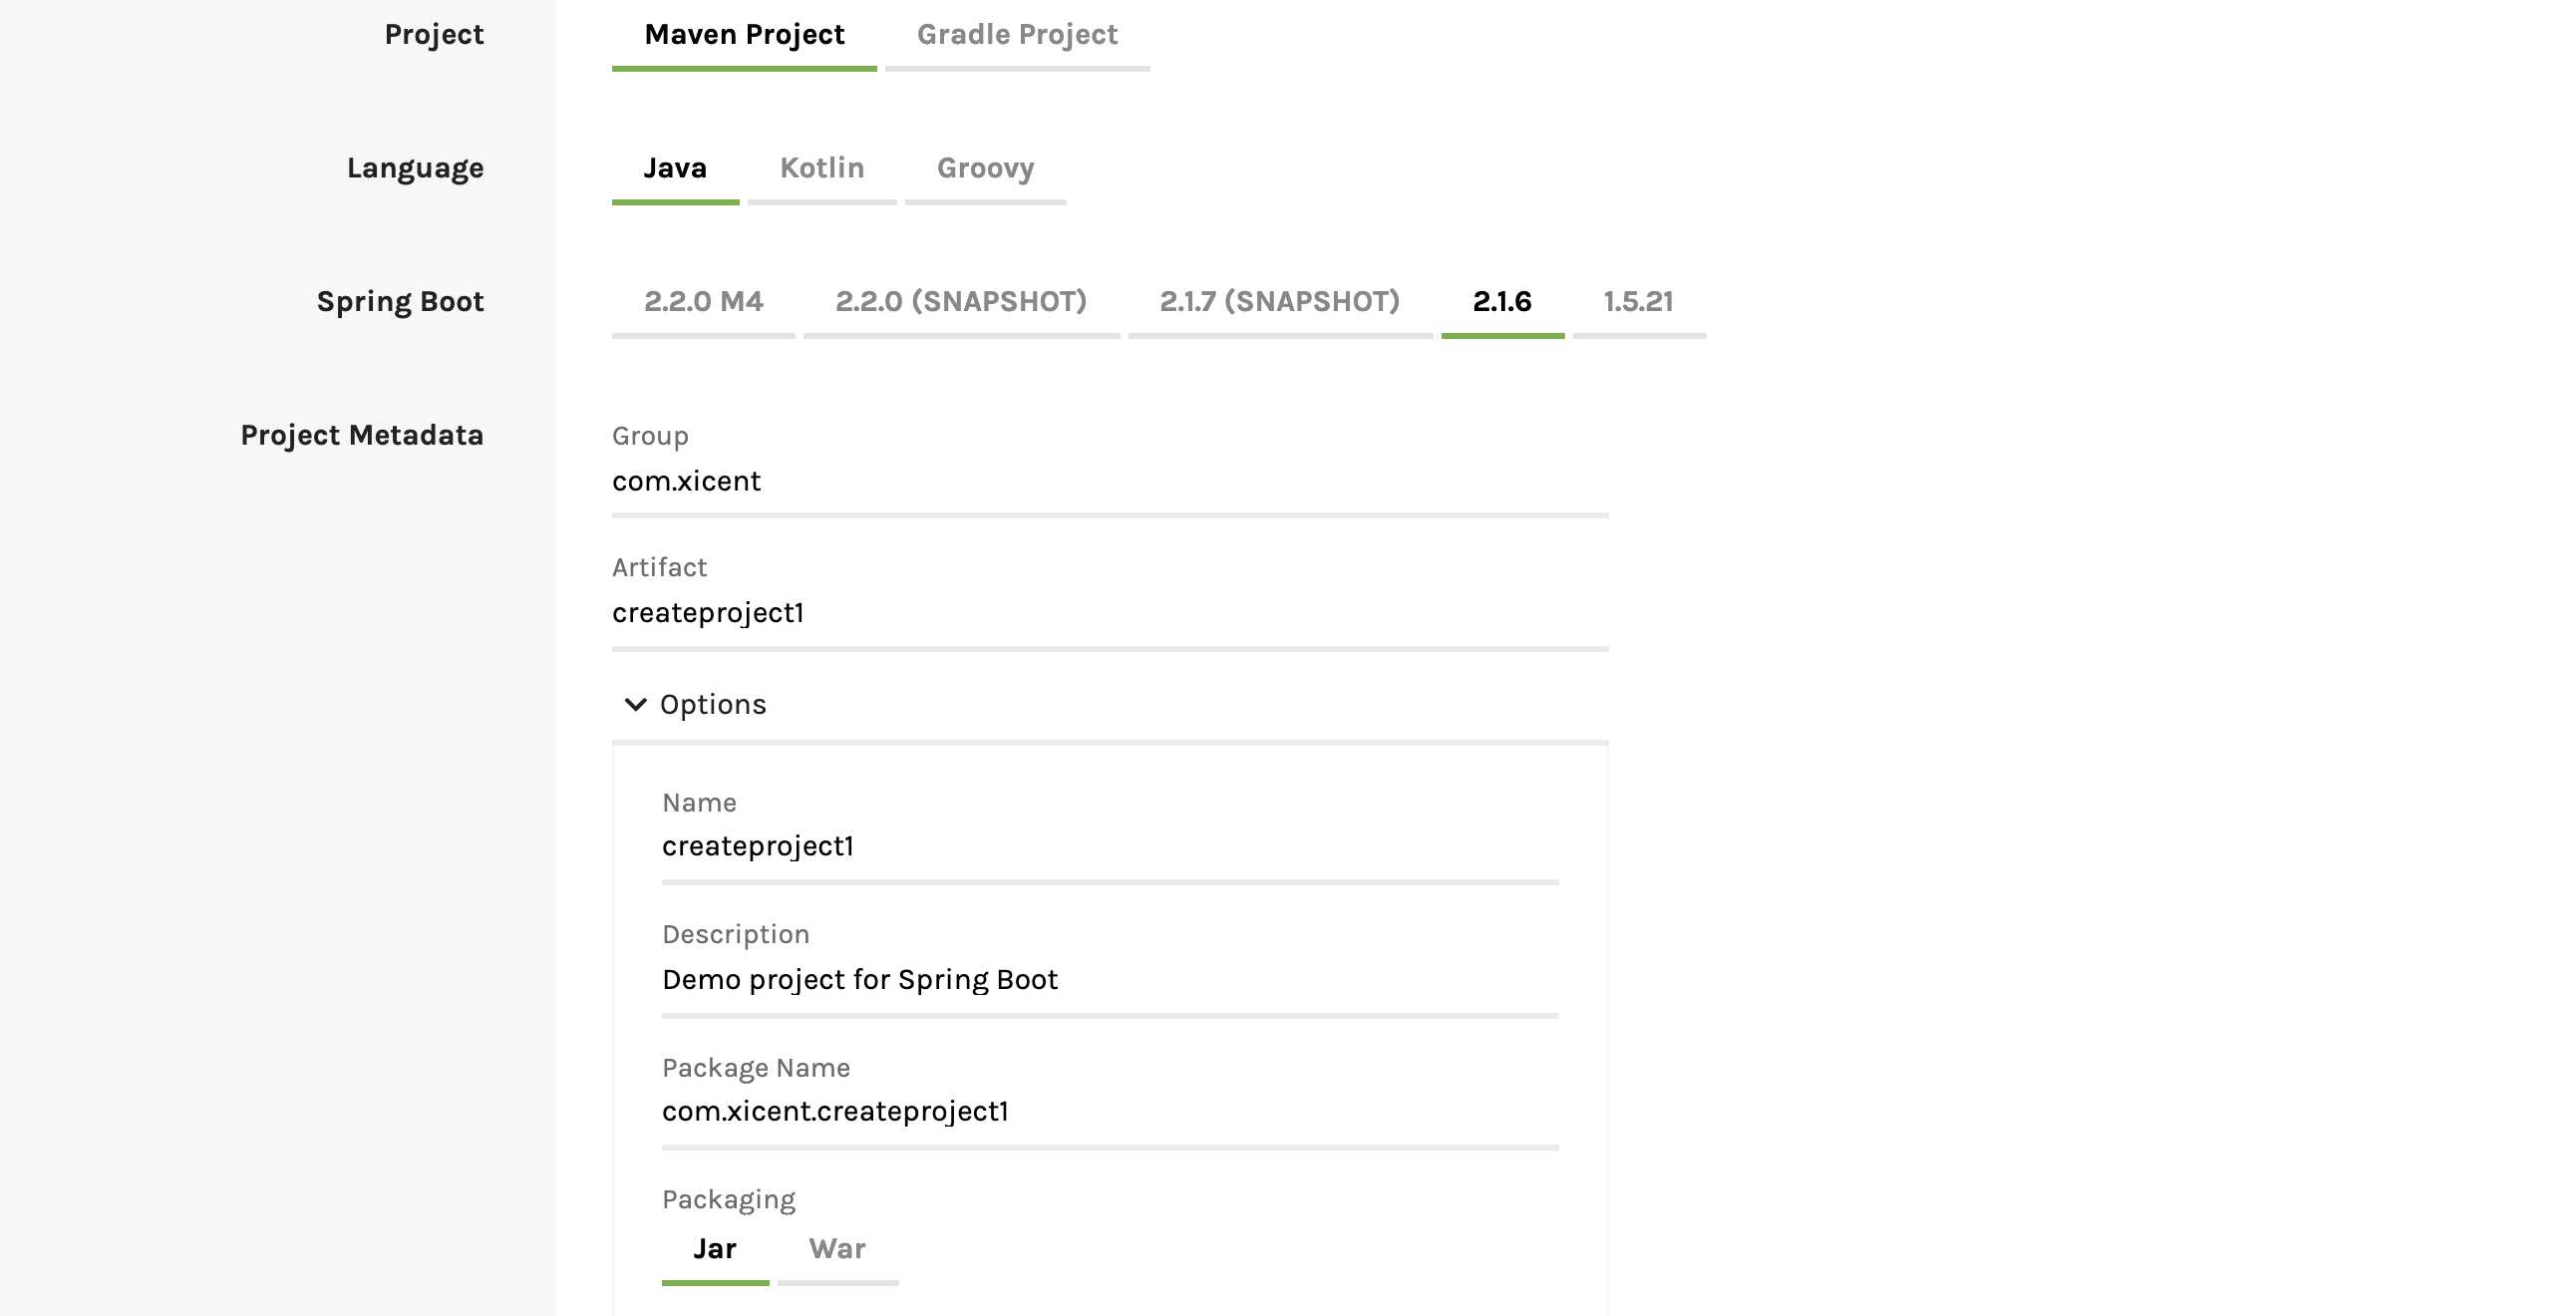Screen dimensions: 2576x1316
Task: Click the Project Metadata section label
Action: pos(362,435)
